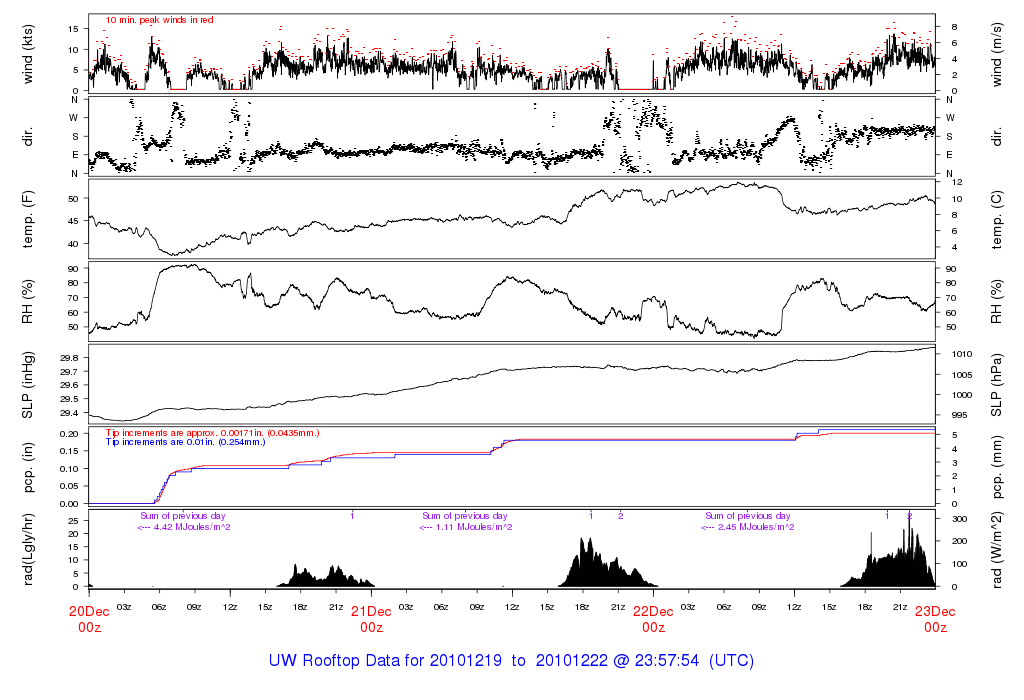Click the '20Dec' date label
The width and height of the screenshot is (1024, 700).
click(89, 612)
